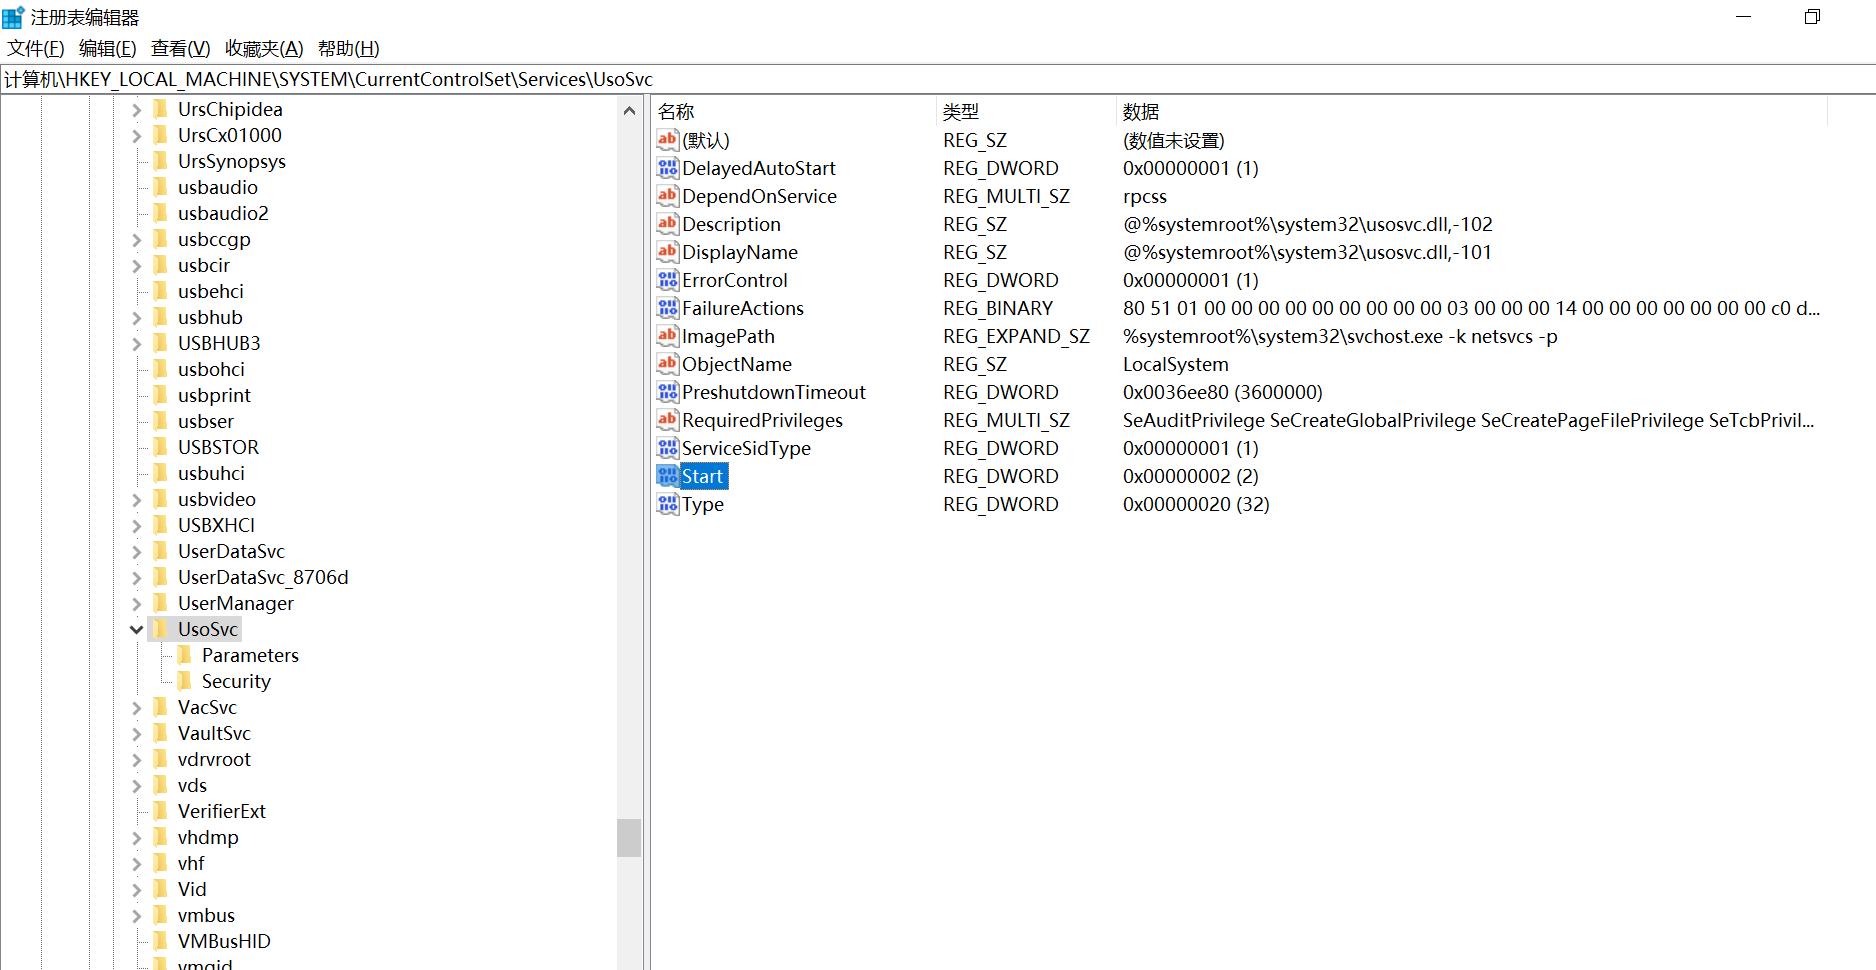Viewport: 1876px width, 970px height.
Task: Click the REG_SZ icon beside Description
Action: point(667,224)
